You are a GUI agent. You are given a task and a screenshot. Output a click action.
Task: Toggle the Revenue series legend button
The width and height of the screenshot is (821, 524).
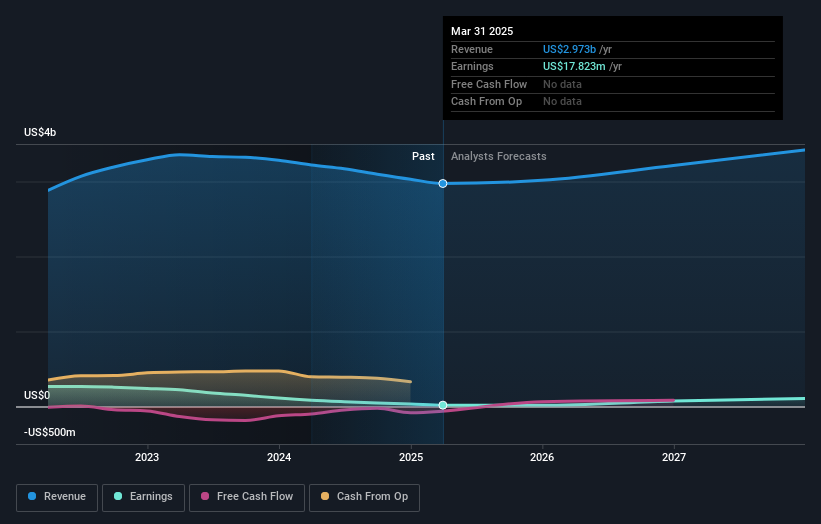coord(57,497)
